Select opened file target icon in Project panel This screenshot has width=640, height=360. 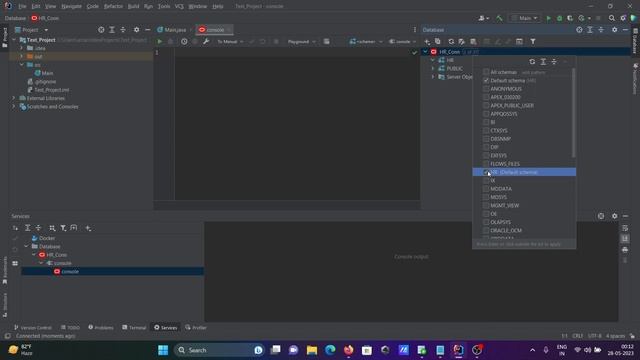[x=101, y=30]
